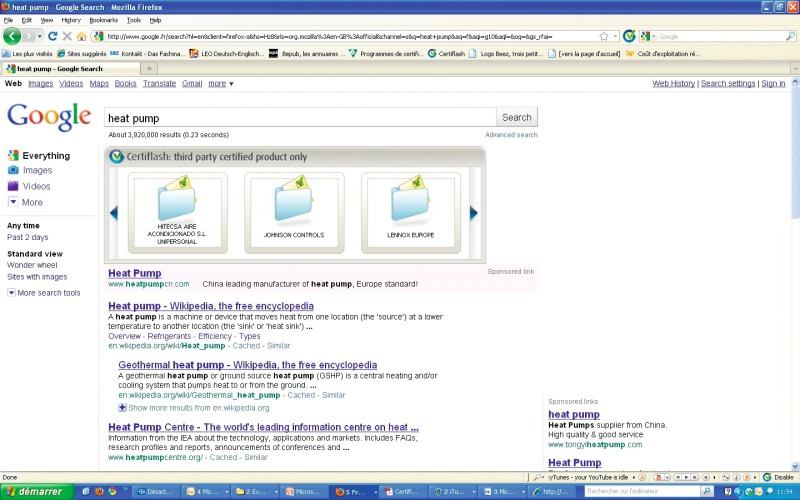Expand More search tools in the sidebar
The image size is (800, 500).
pos(44,293)
